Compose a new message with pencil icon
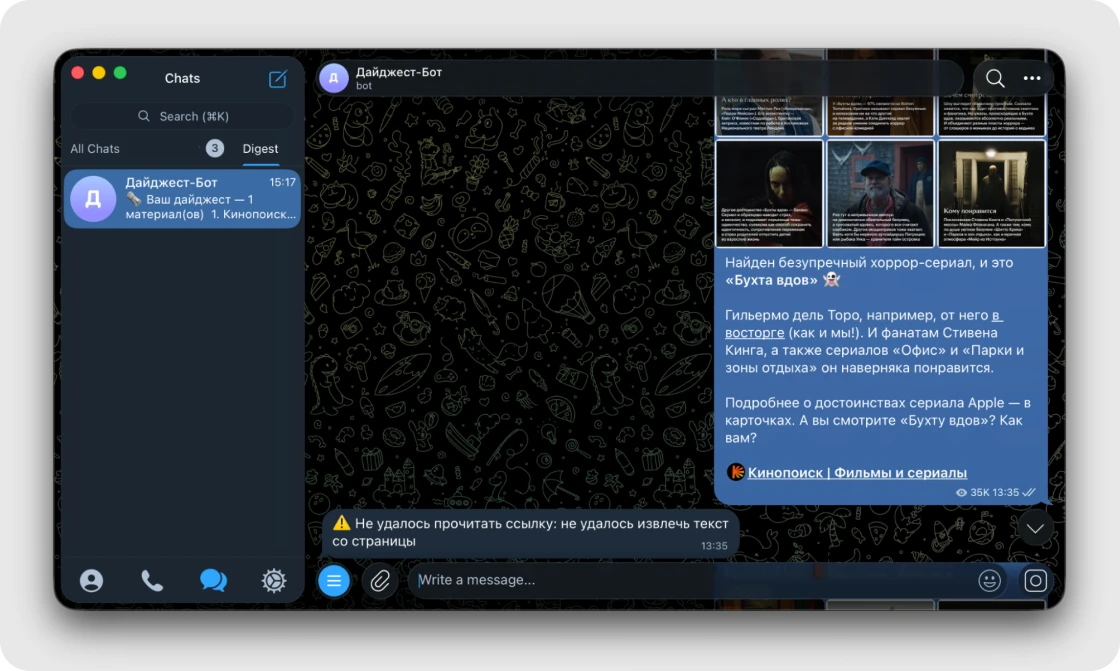Viewport: 1120px width, 671px height. (x=278, y=79)
